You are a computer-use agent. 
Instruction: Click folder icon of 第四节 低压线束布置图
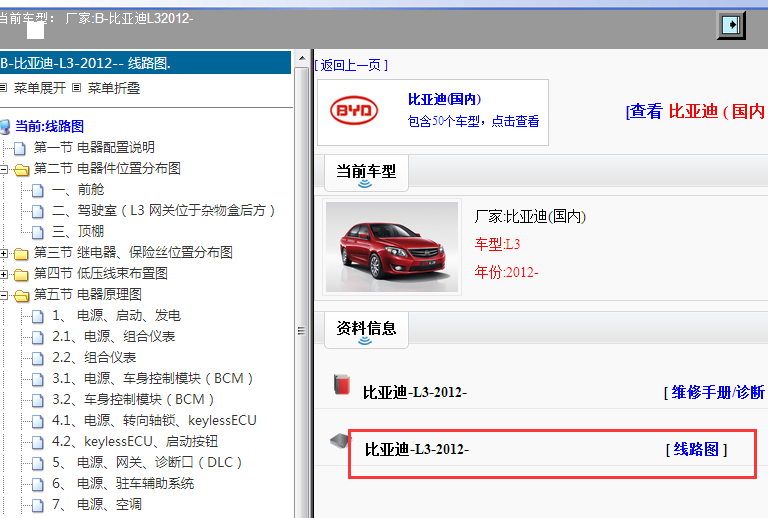pyautogui.click(x=21, y=275)
